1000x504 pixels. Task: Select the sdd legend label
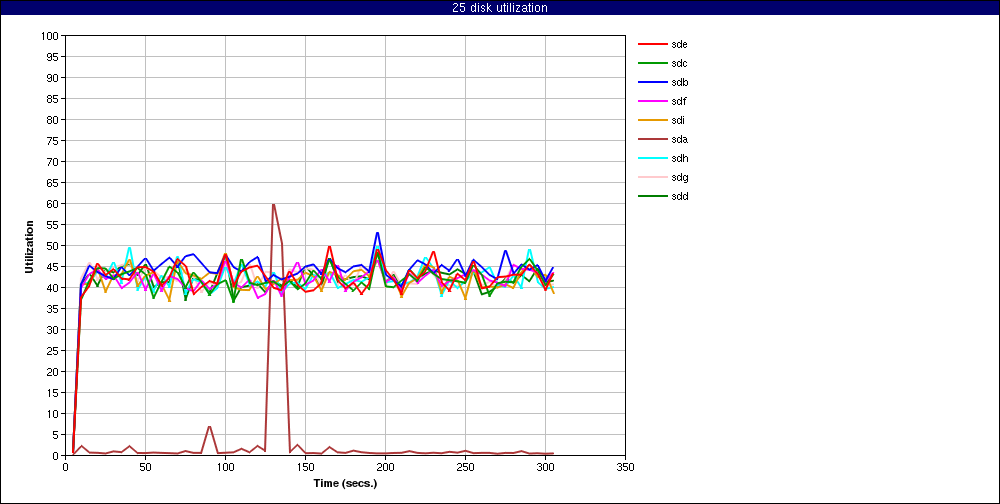coord(679,196)
